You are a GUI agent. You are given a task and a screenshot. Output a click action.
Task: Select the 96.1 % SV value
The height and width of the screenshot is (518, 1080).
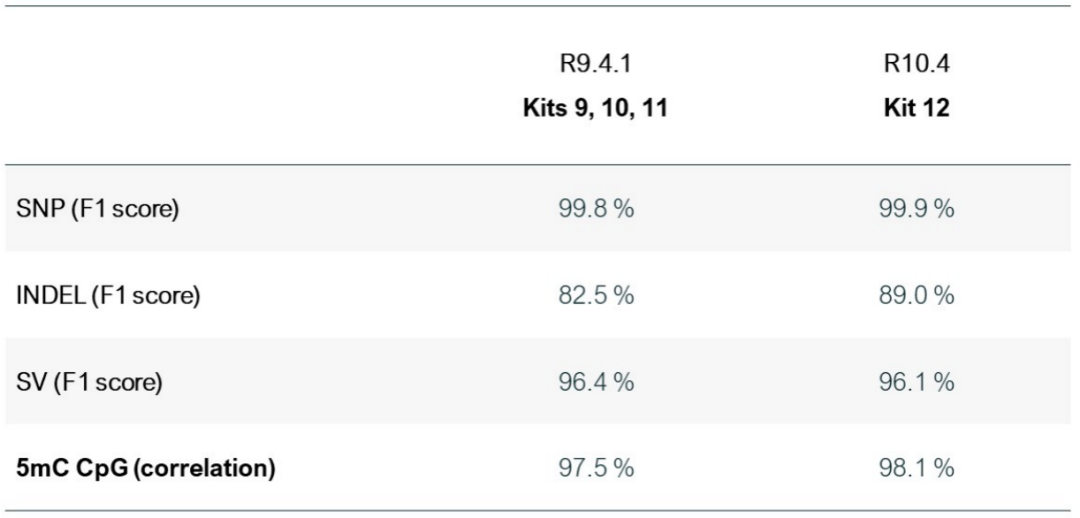917,382
